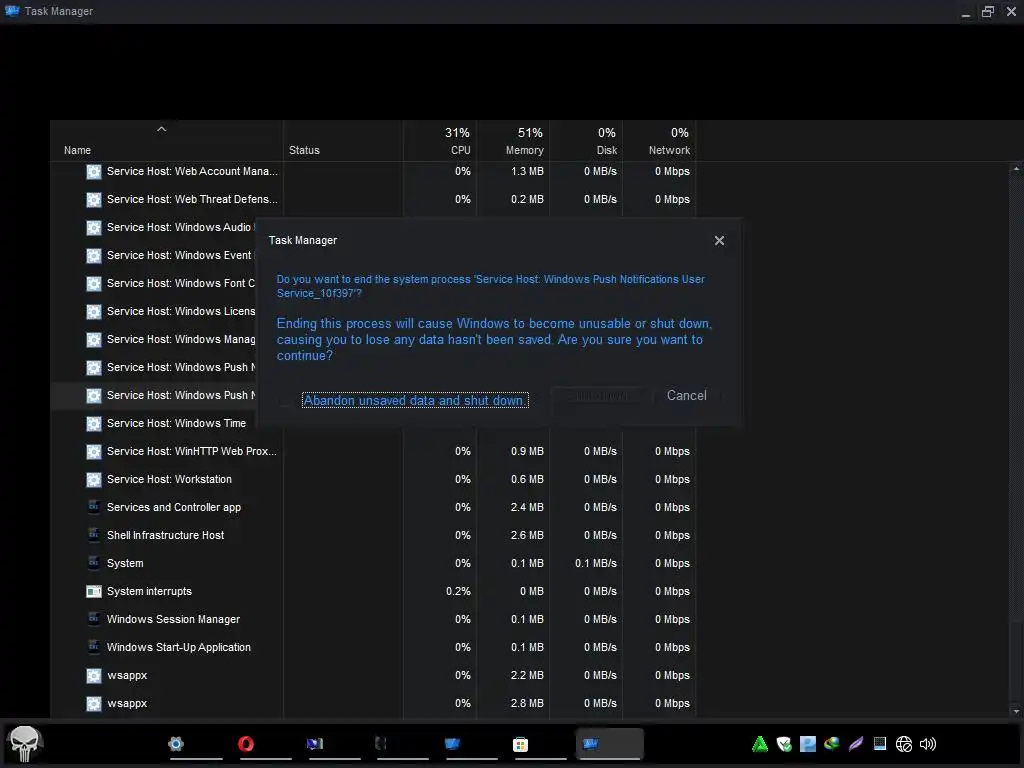Click the green triangle tray icon
The height and width of the screenshot is (768, 1024).
[760, 744]
